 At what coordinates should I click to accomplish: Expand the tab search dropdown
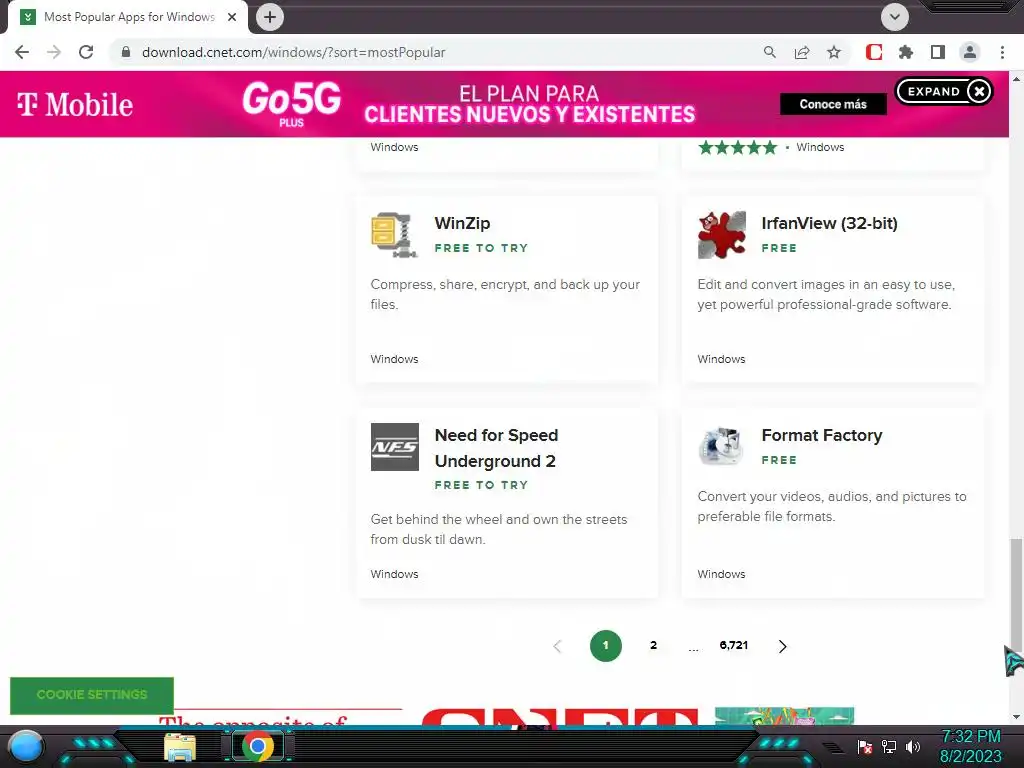point(895,17)
